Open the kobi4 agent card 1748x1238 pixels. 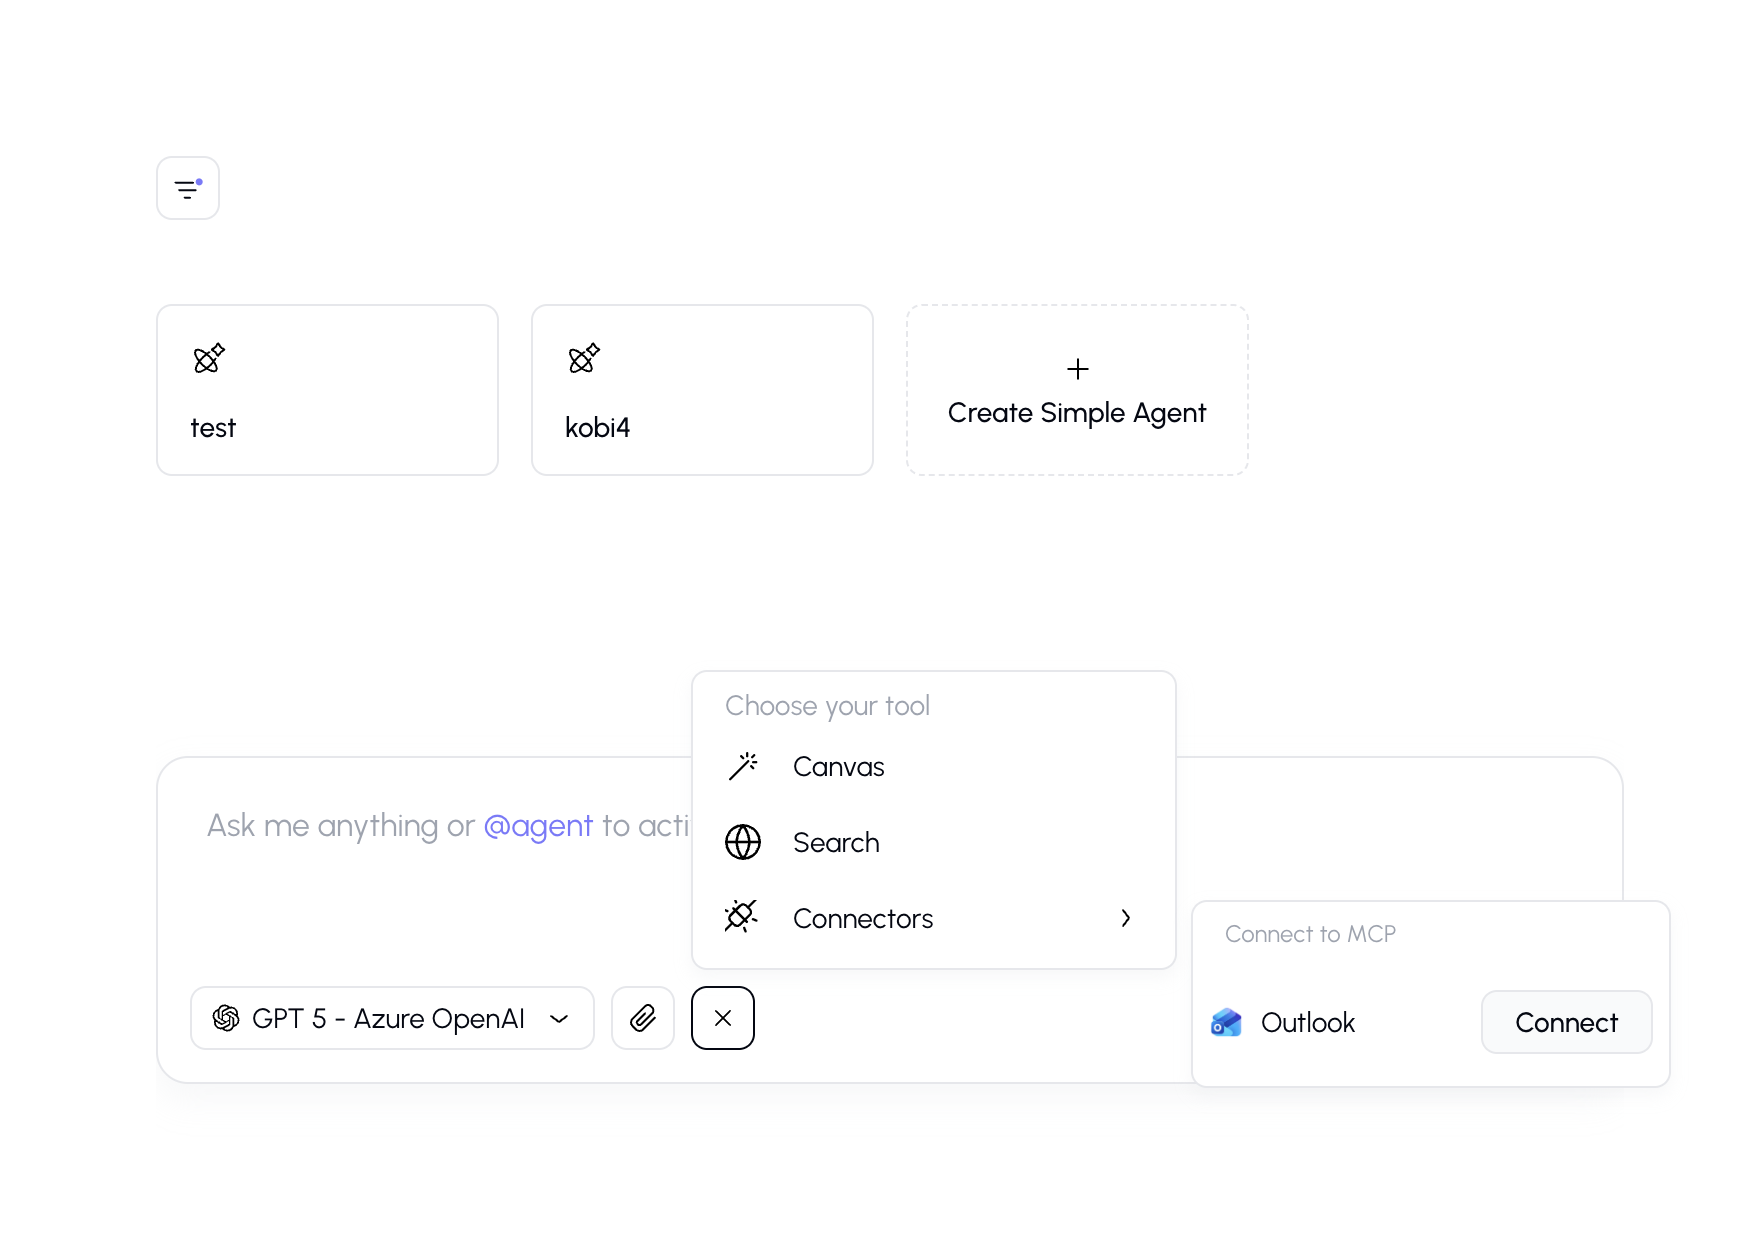[702, 390]
